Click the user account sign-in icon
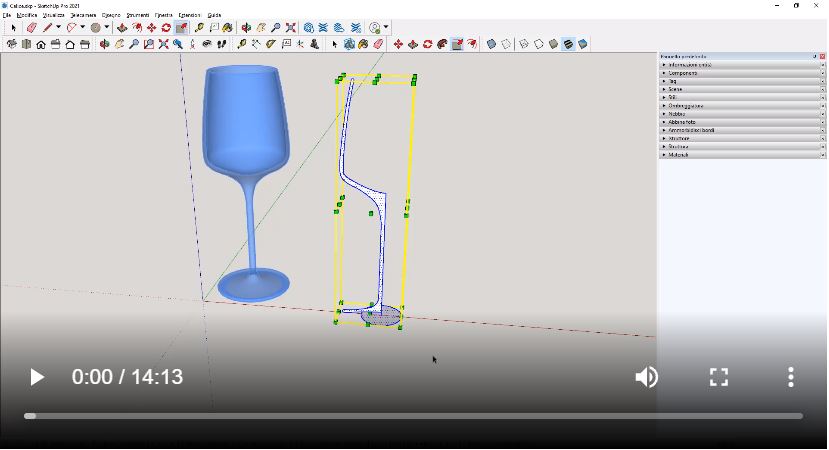 pyautogui.click(x=375, y=27)
